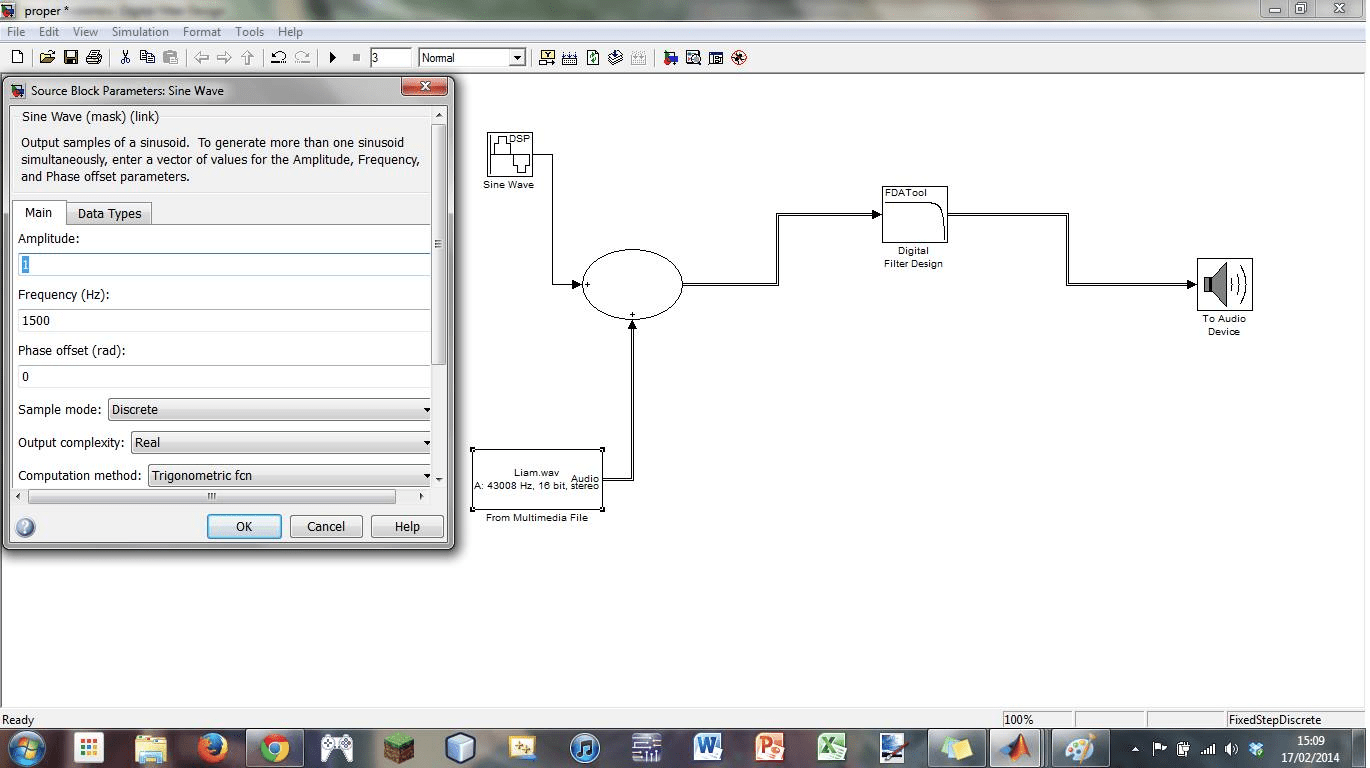Select the Main tab in dialog
1370x768 pixels.
(39, 212)
